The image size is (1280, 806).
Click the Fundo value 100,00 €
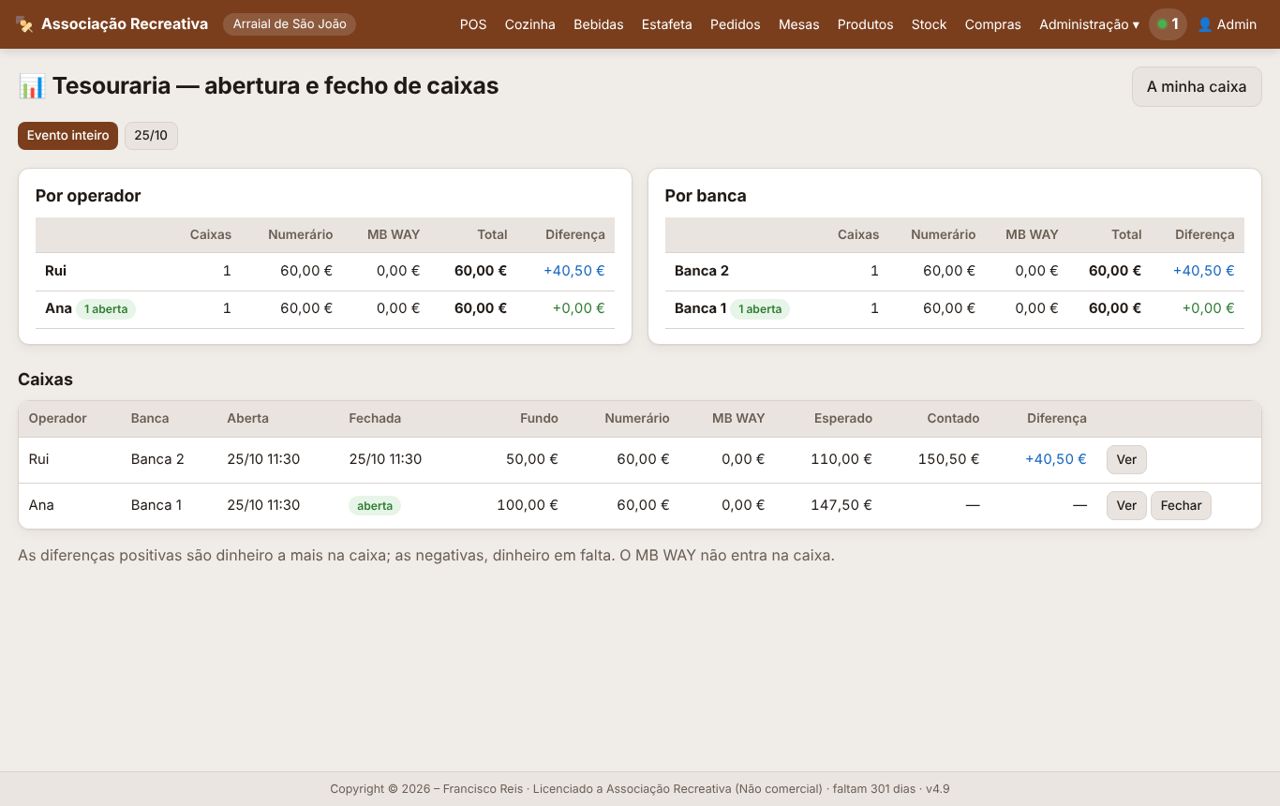(528, 505)
